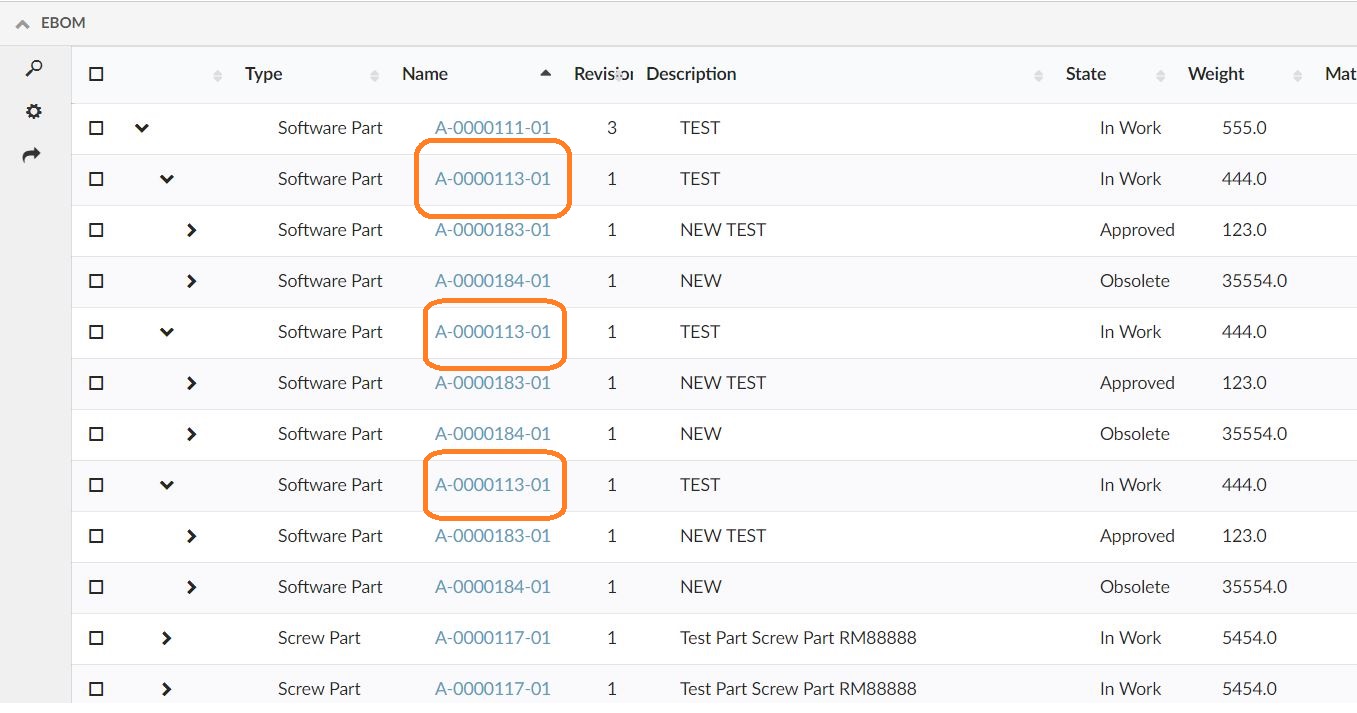Collapse the A-0000111-01 root row
Screen dimensions: 1357x713
tap(142, 128)
